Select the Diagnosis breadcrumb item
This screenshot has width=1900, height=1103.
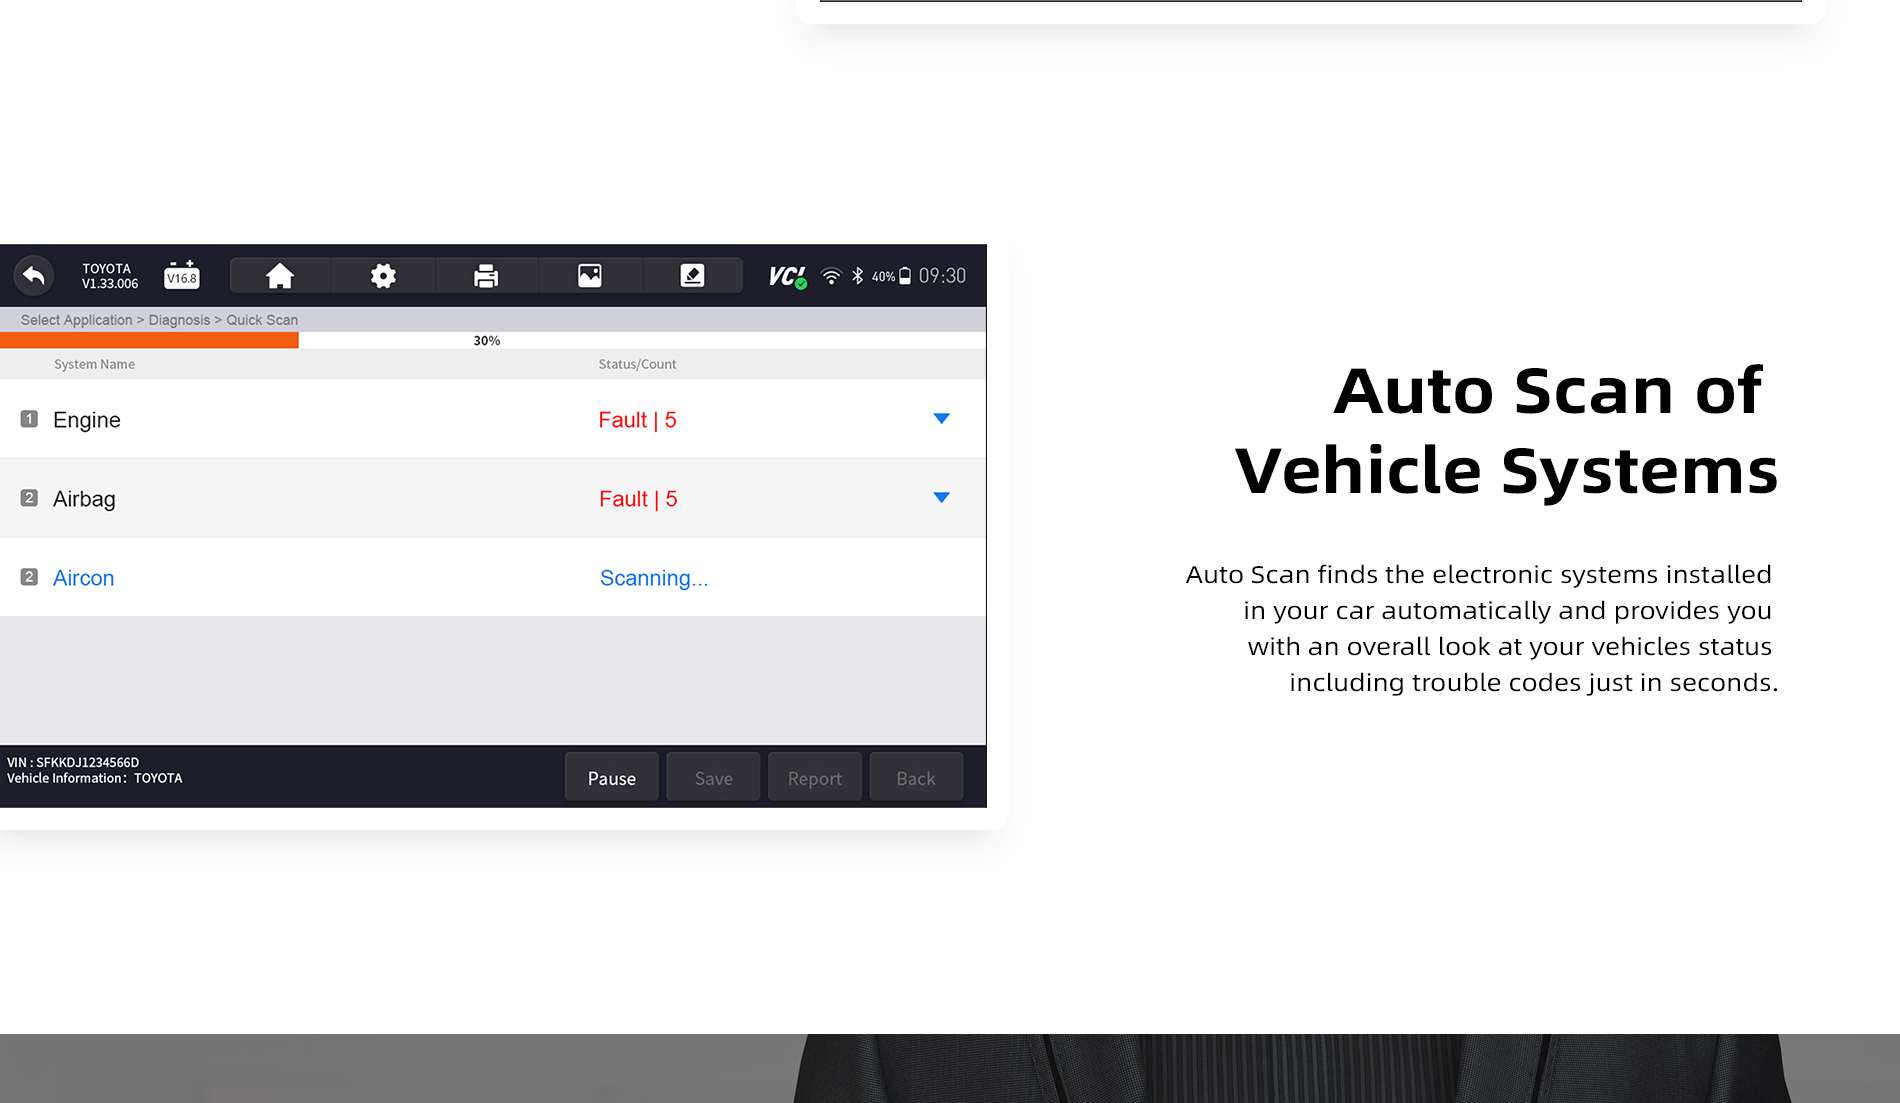179,320
